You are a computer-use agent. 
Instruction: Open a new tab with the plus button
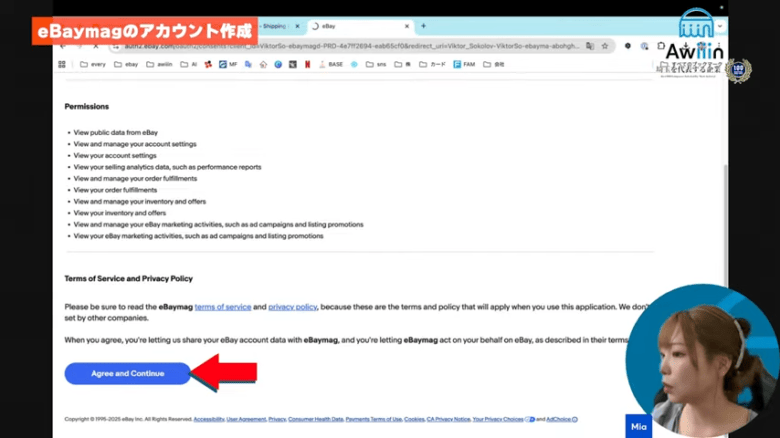(x=423, y=25)
